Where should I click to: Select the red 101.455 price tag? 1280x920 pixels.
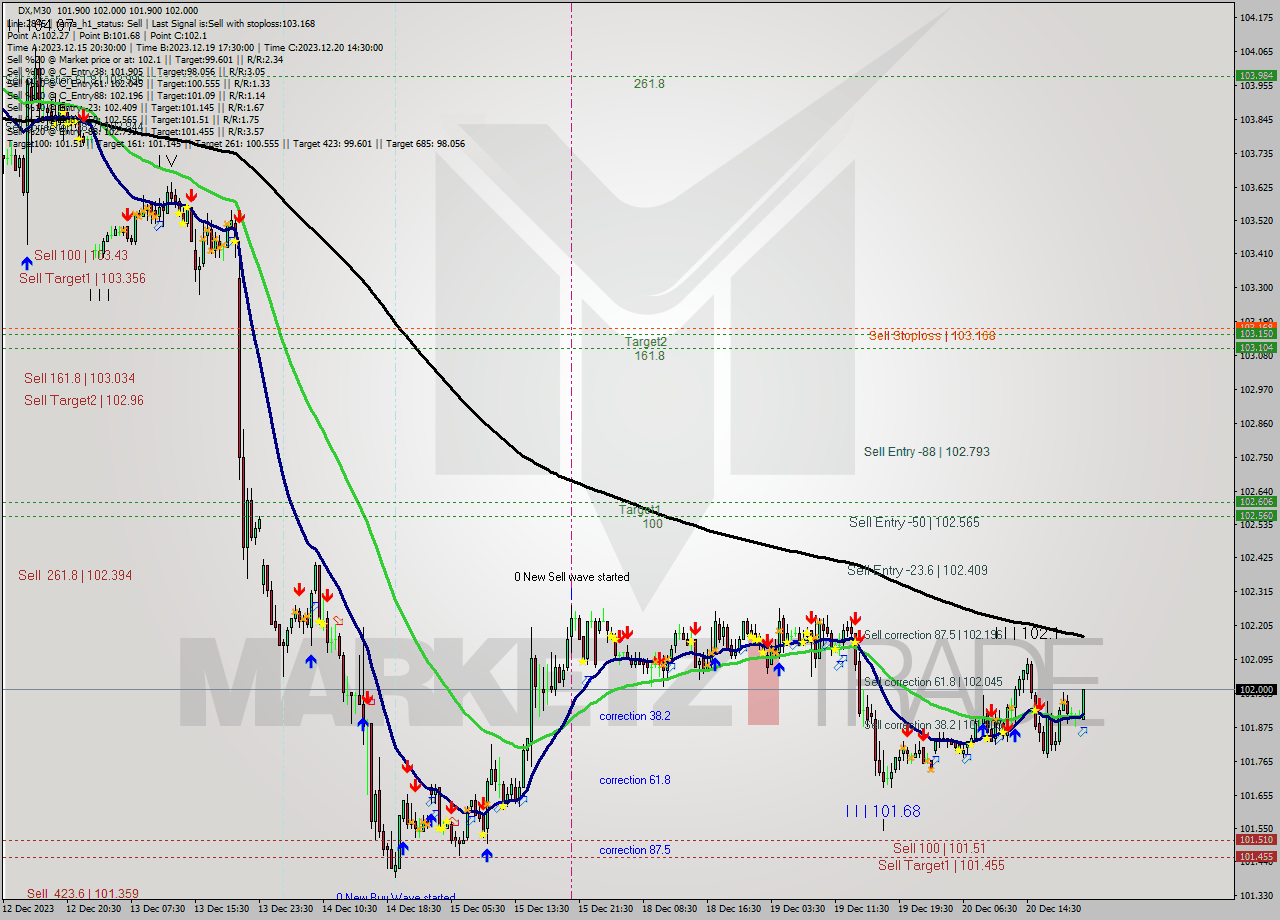coord(1256,857)
